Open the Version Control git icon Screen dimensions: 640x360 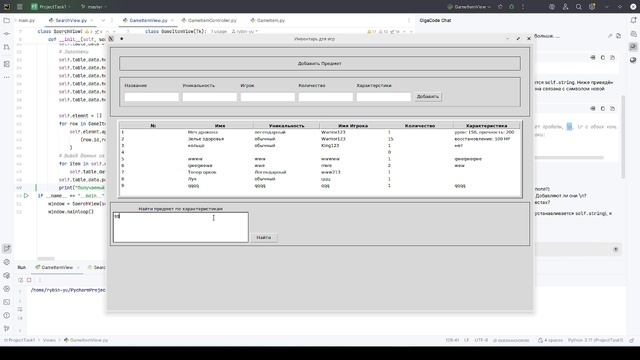coord(7,329)
